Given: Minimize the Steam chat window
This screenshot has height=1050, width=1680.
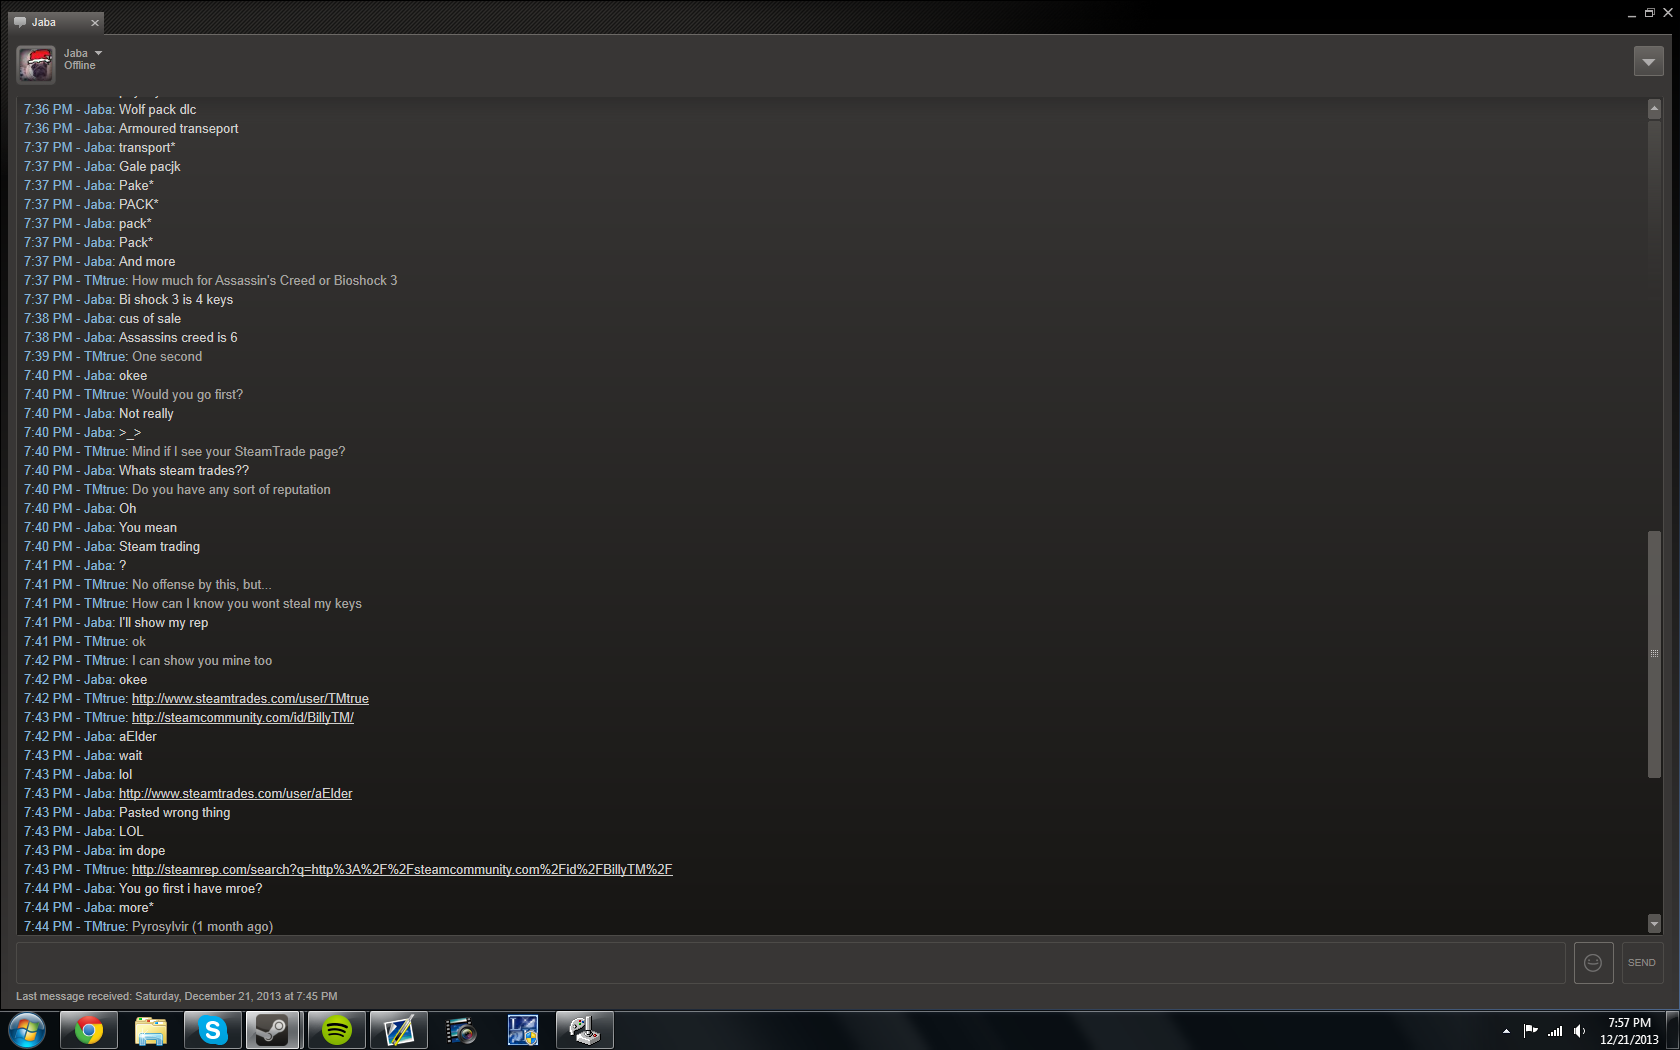Looking at the screenshot, I should (x=1632, y=14).
